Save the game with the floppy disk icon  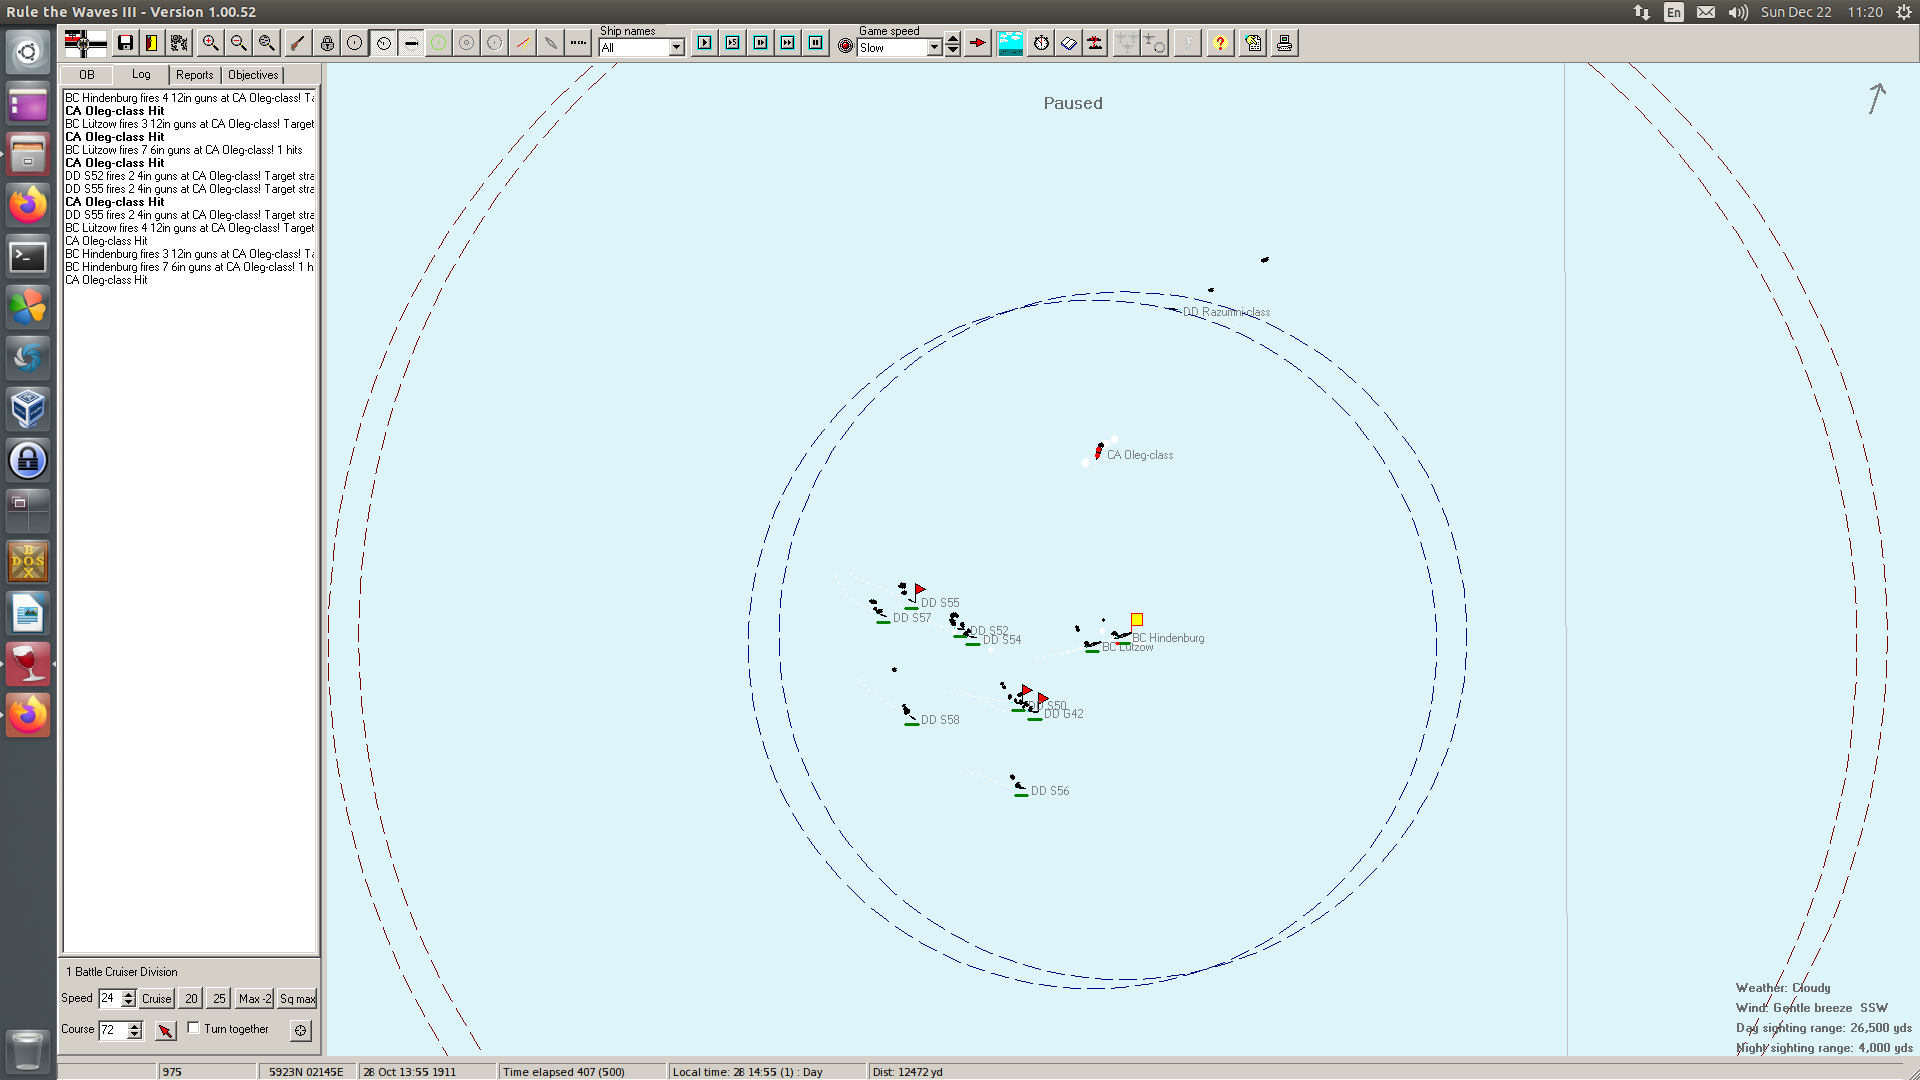tap(125, 43)
